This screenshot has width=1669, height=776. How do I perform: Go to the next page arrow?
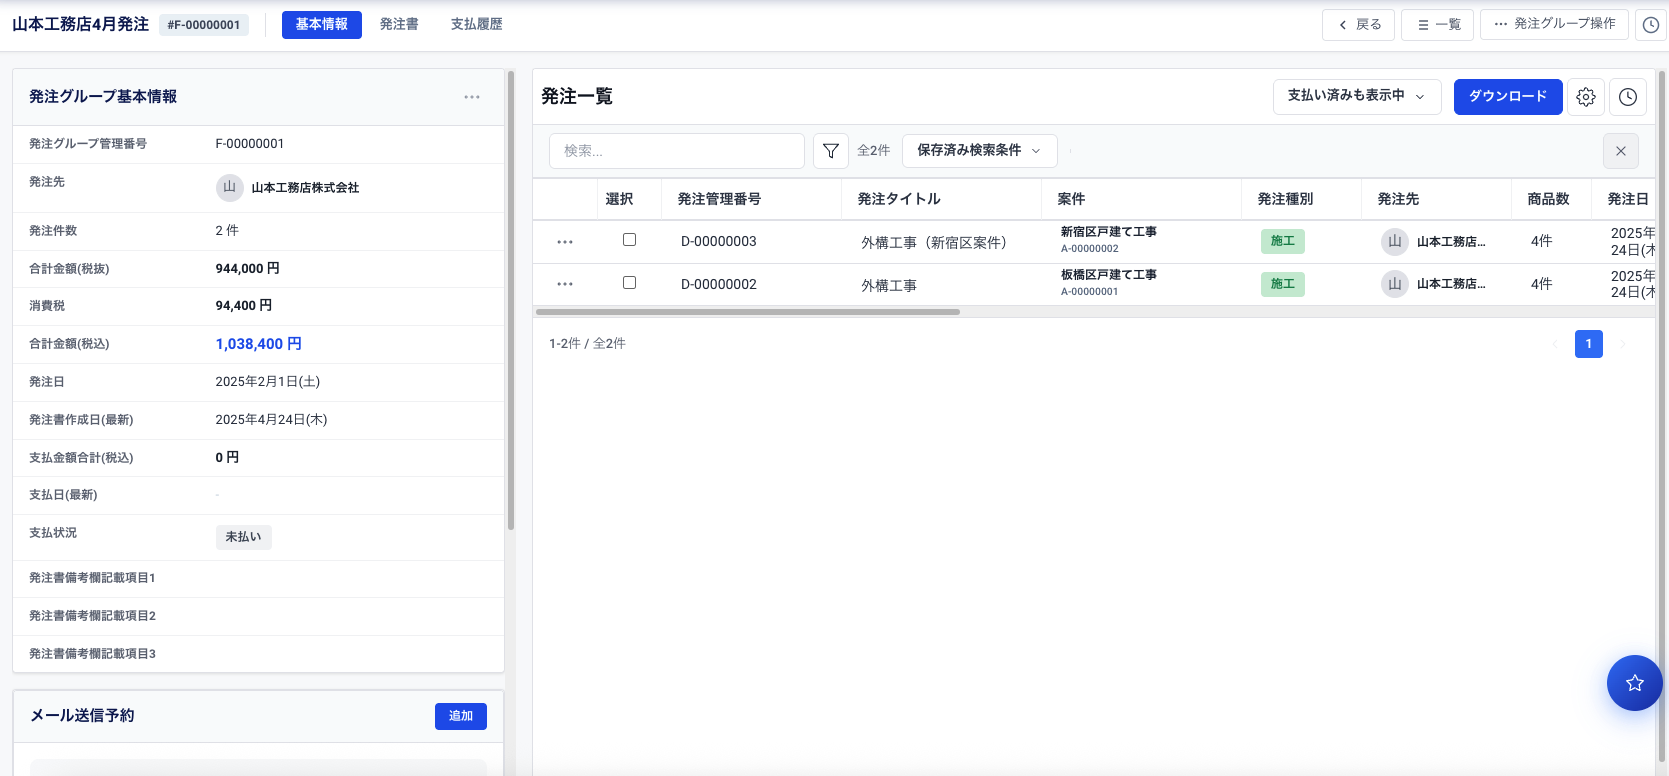click(1623, 344)
